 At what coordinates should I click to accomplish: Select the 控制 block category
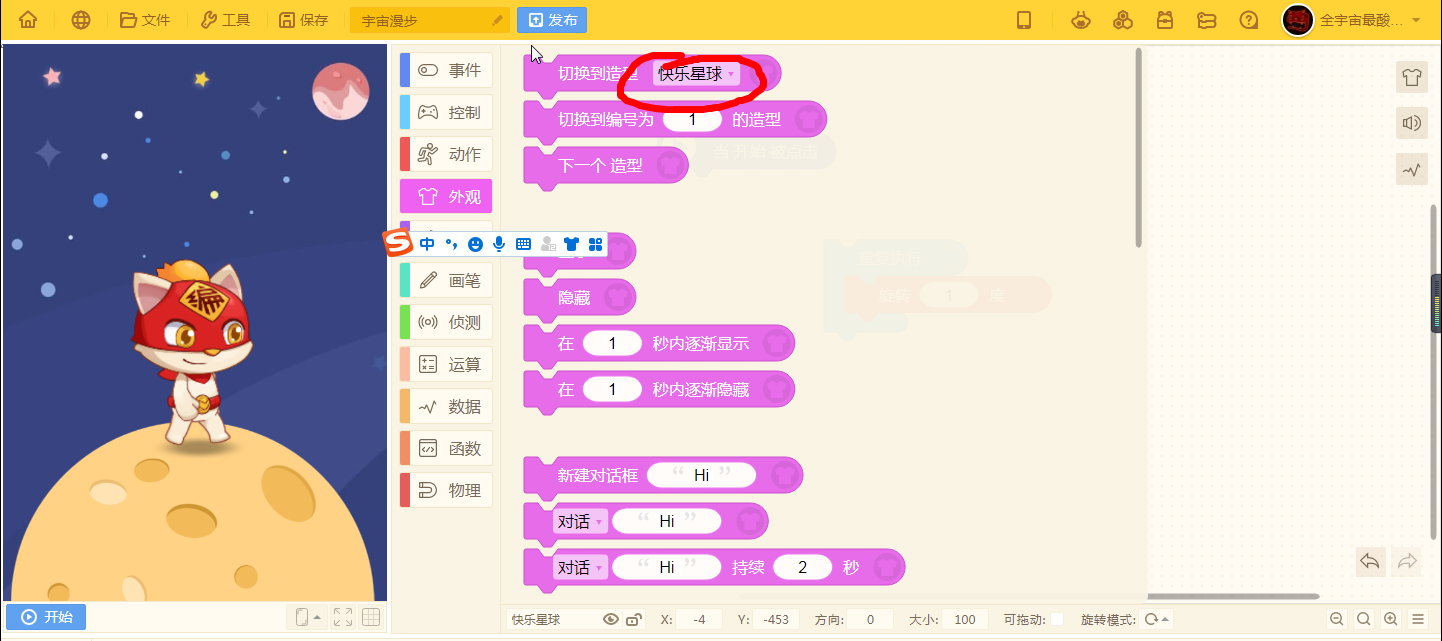click(x=446, y=112)
